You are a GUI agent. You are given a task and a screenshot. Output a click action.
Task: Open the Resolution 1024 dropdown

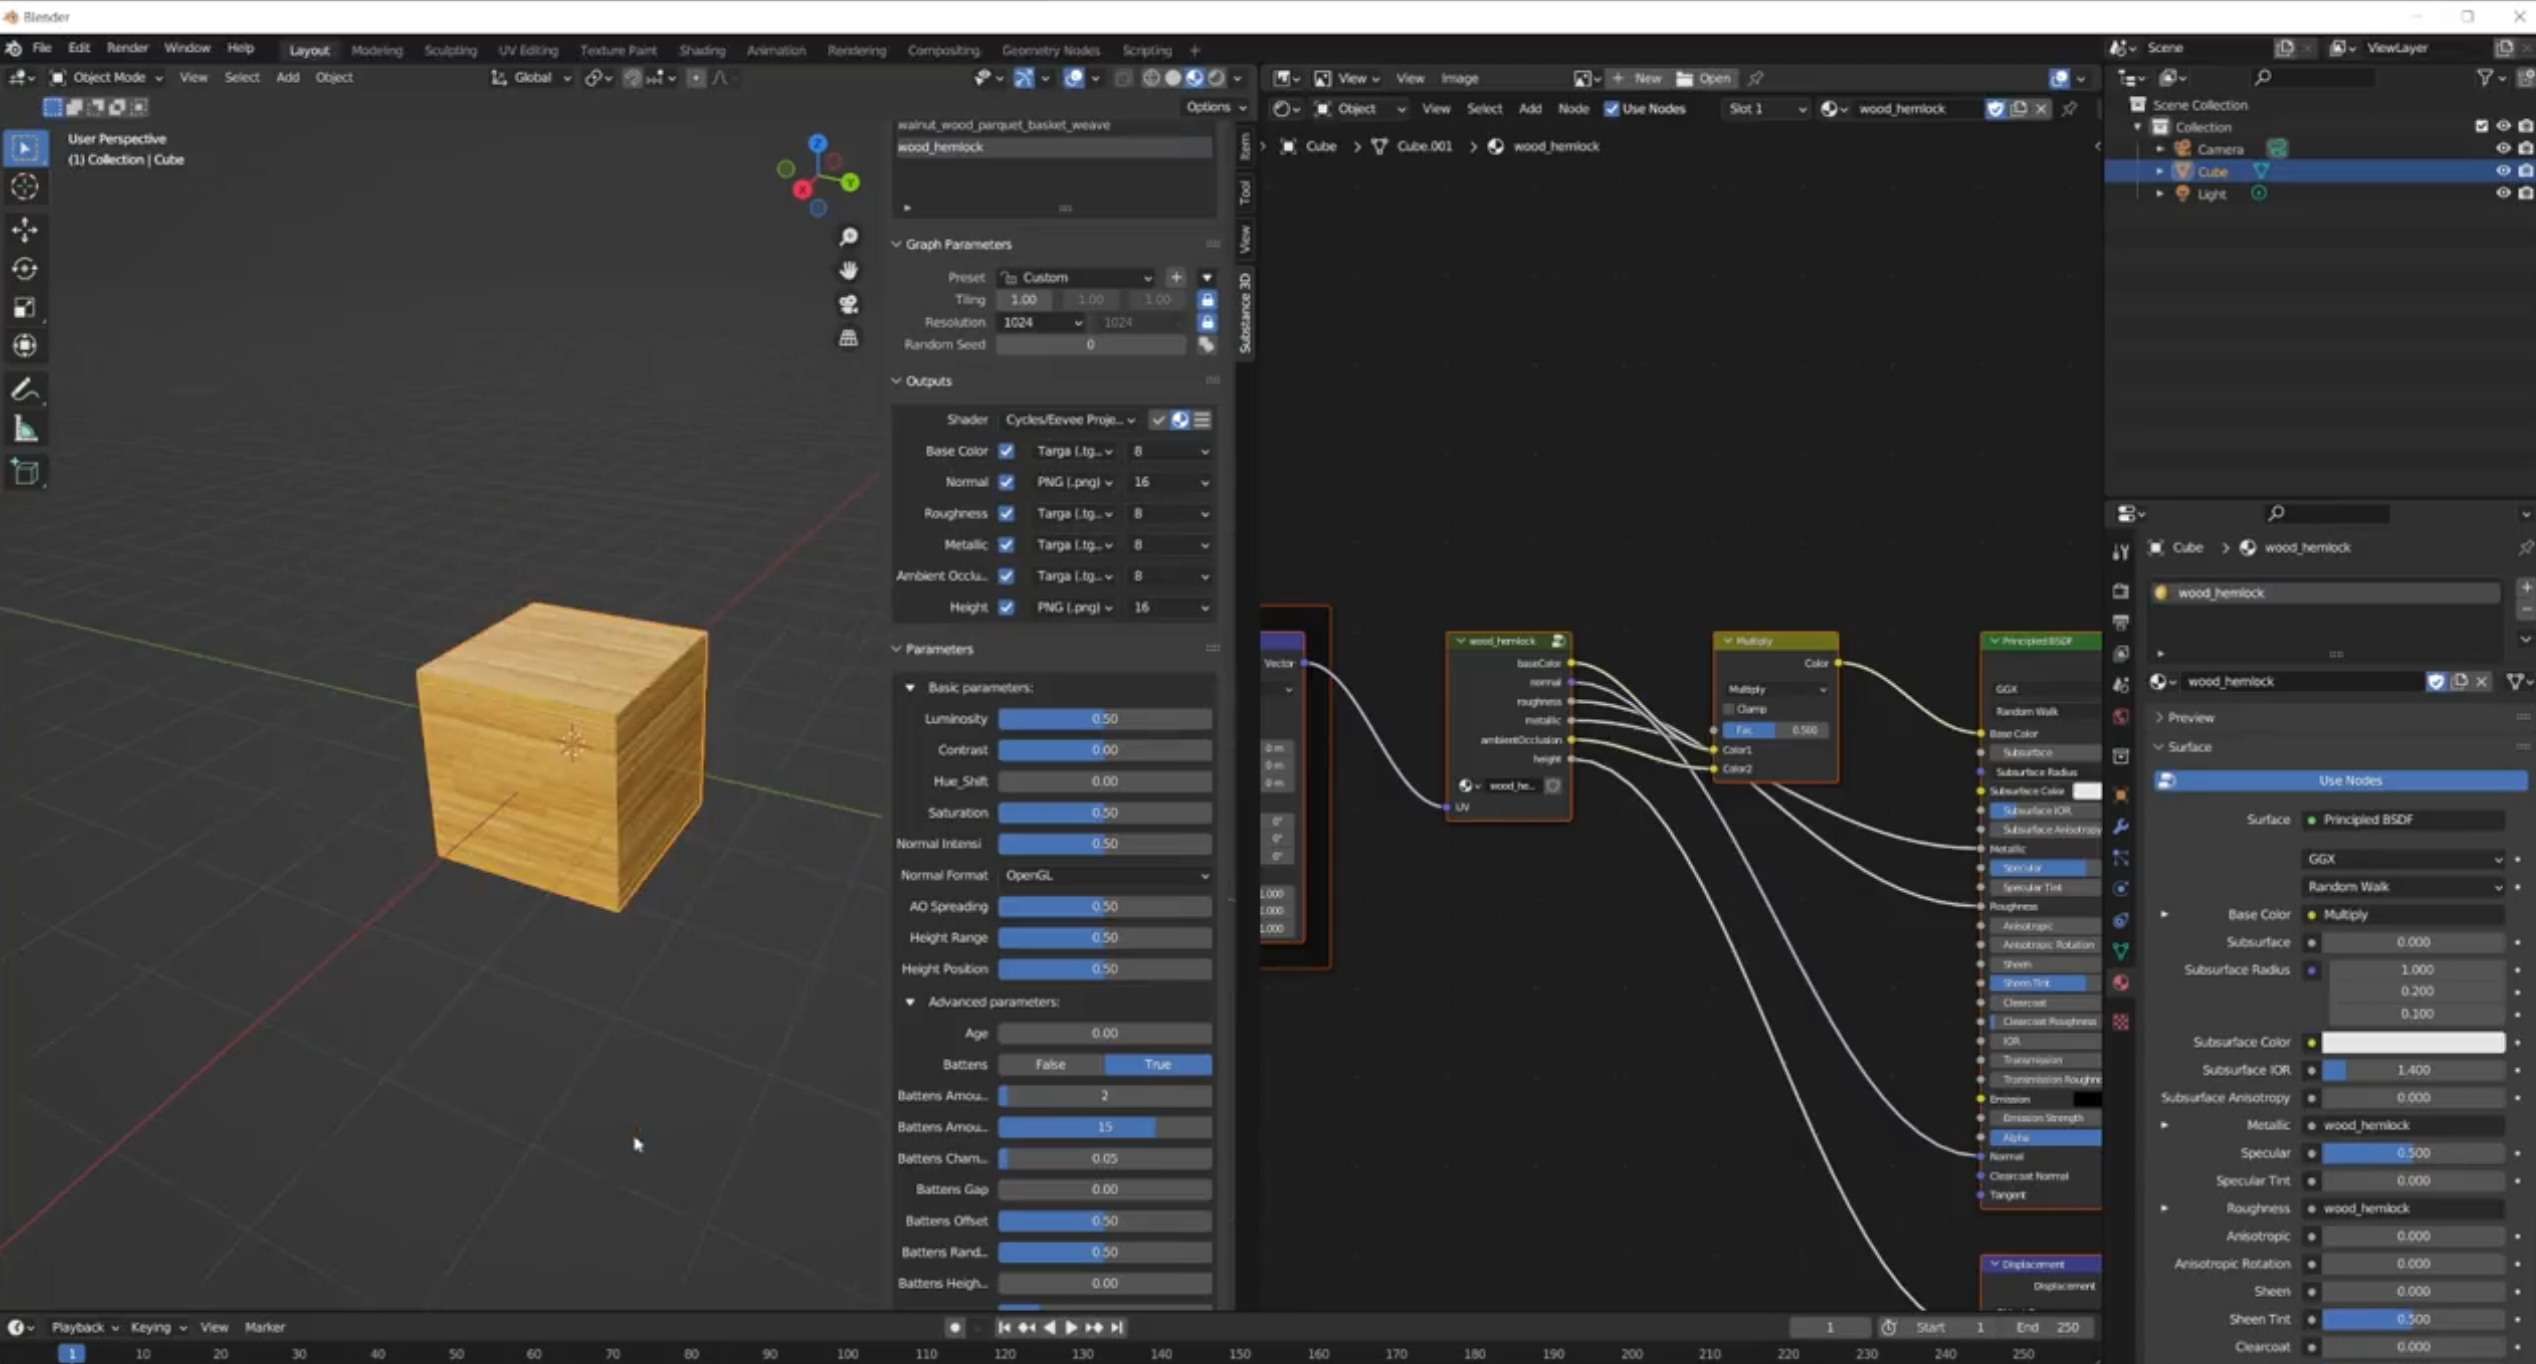pyautogui.click(x=1041, y=322)
